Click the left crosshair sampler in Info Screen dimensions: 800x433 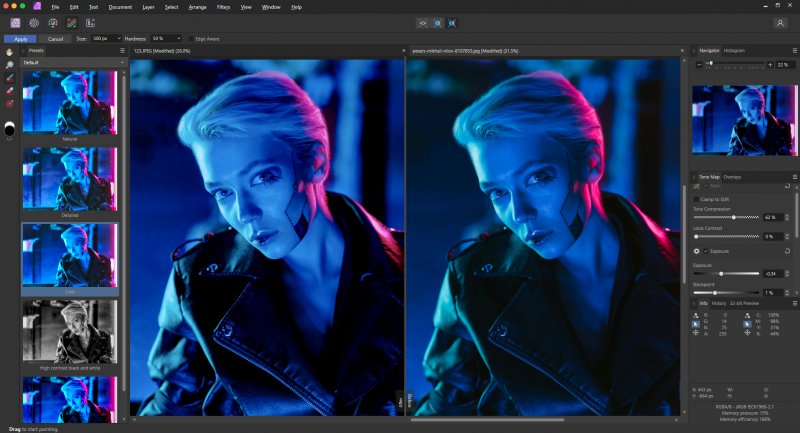coord(696,333)
